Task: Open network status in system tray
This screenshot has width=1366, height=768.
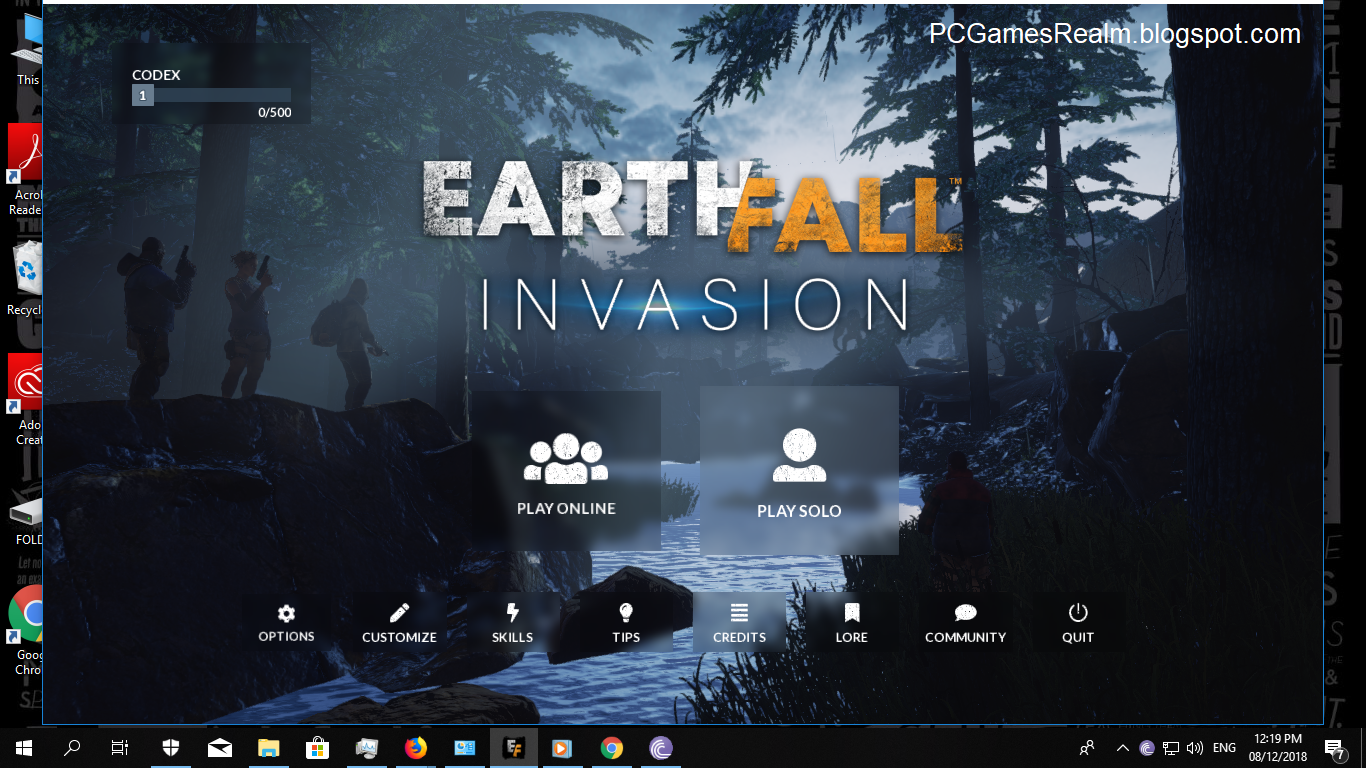Action: click(1171, 748)
